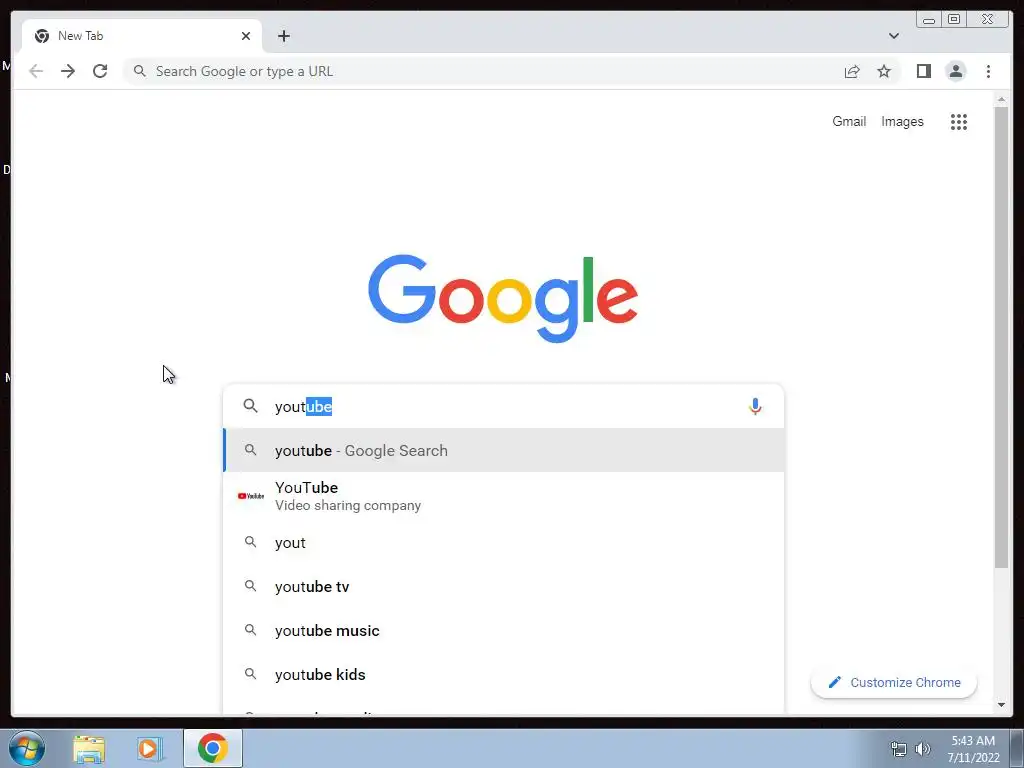Screen dimensions: 1024x768
Task: Close the New Tab tab
Action: (246, 36)
